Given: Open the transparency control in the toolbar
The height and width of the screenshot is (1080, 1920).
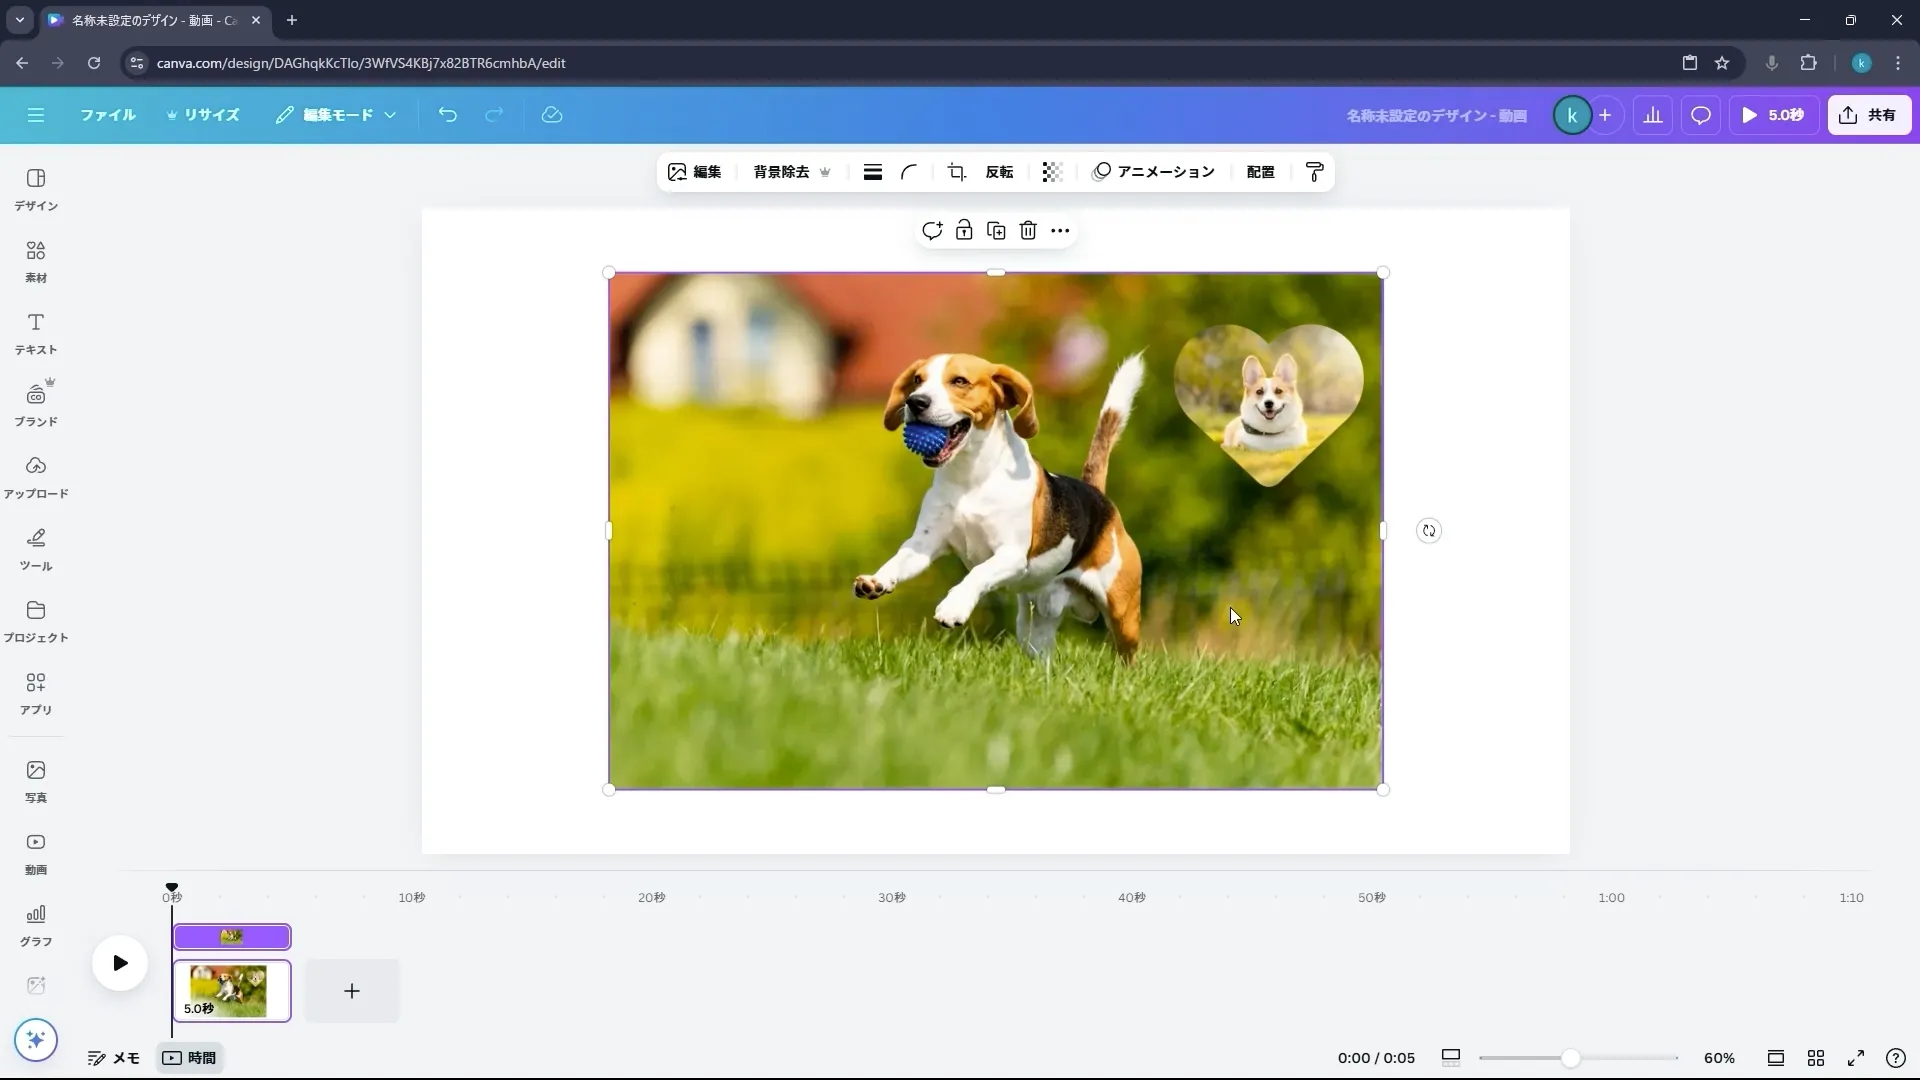Looking at the screenshot, I should point(1052,171).
